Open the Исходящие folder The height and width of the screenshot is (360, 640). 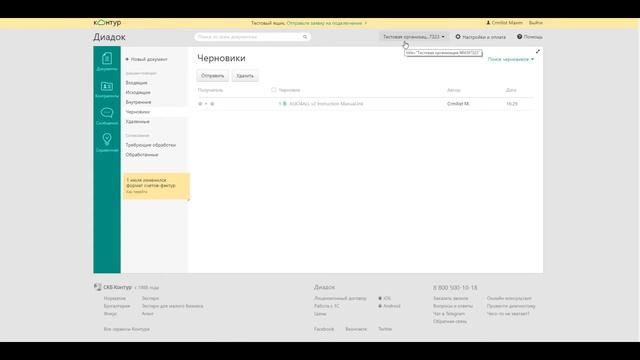click(138, 93)
